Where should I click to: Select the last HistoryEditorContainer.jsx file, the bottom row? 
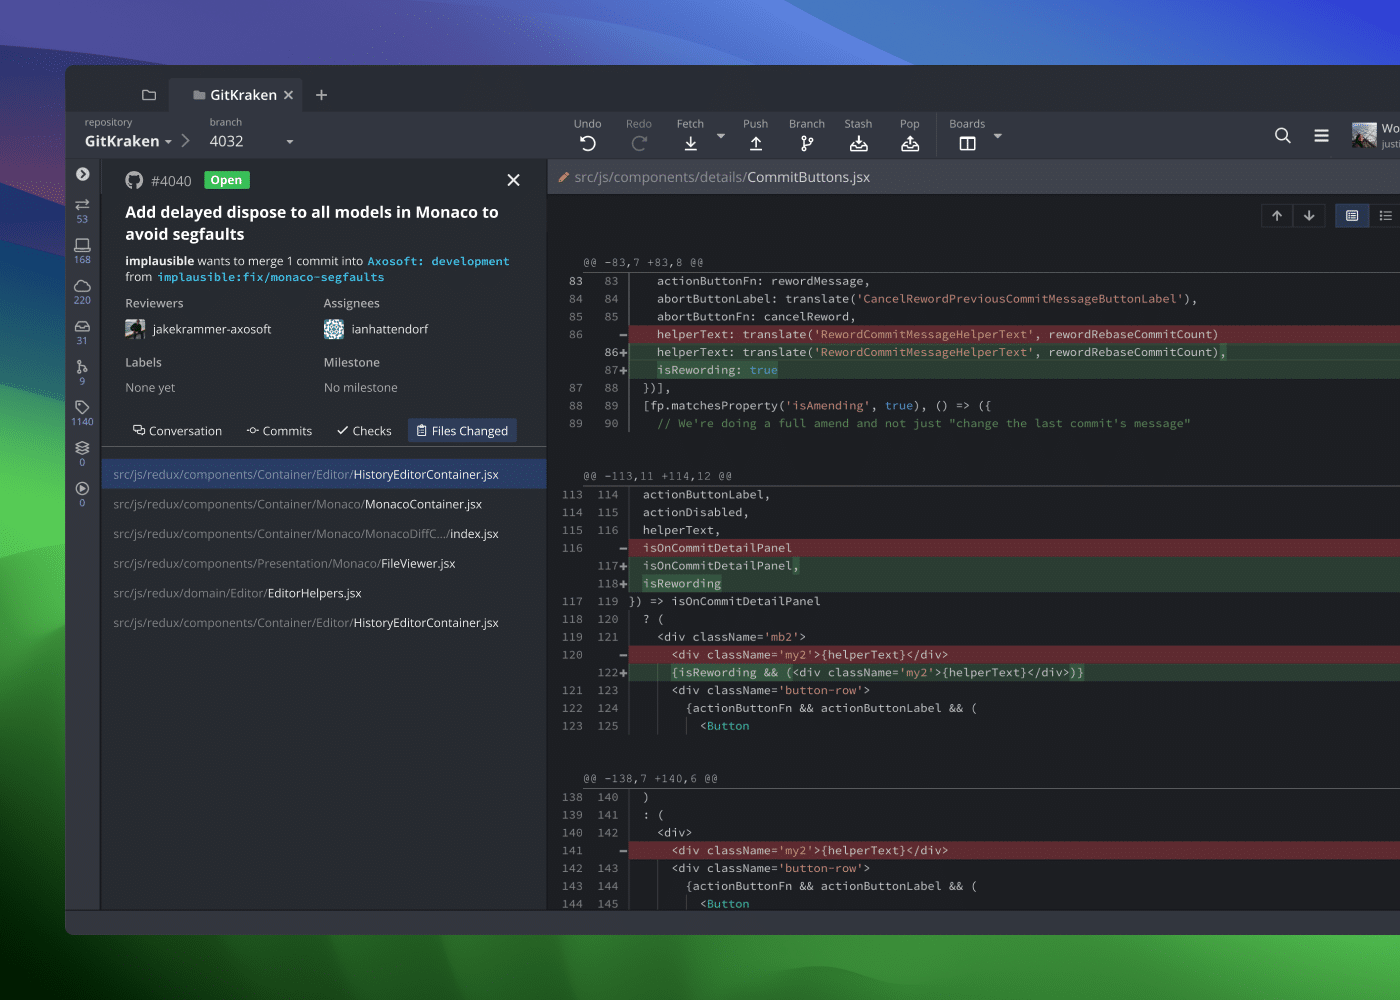(324, 623)
